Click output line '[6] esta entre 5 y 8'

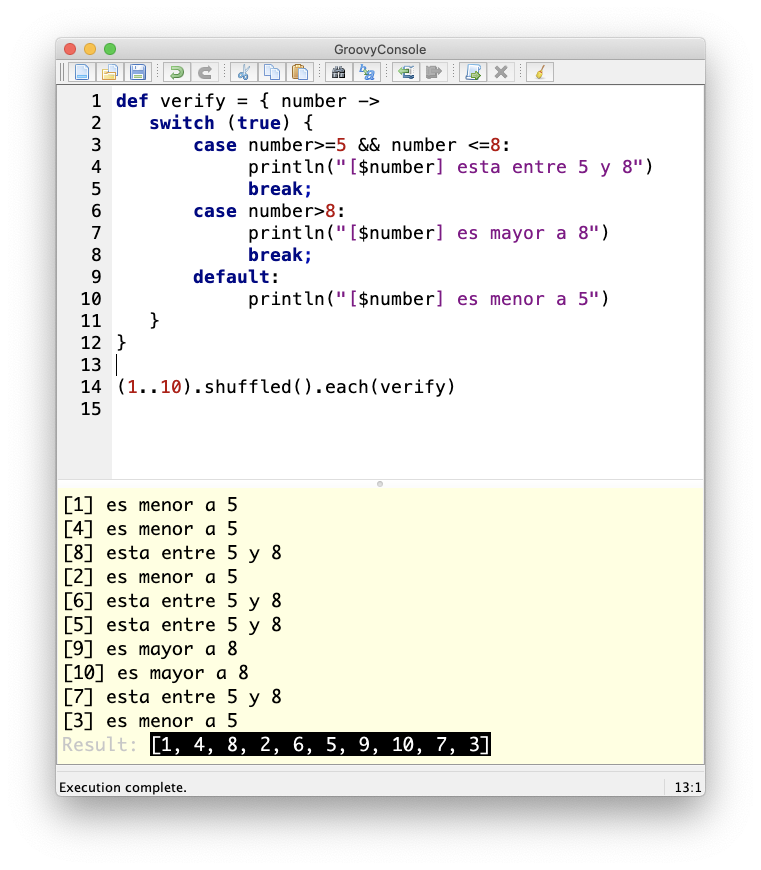coord(172,601)
